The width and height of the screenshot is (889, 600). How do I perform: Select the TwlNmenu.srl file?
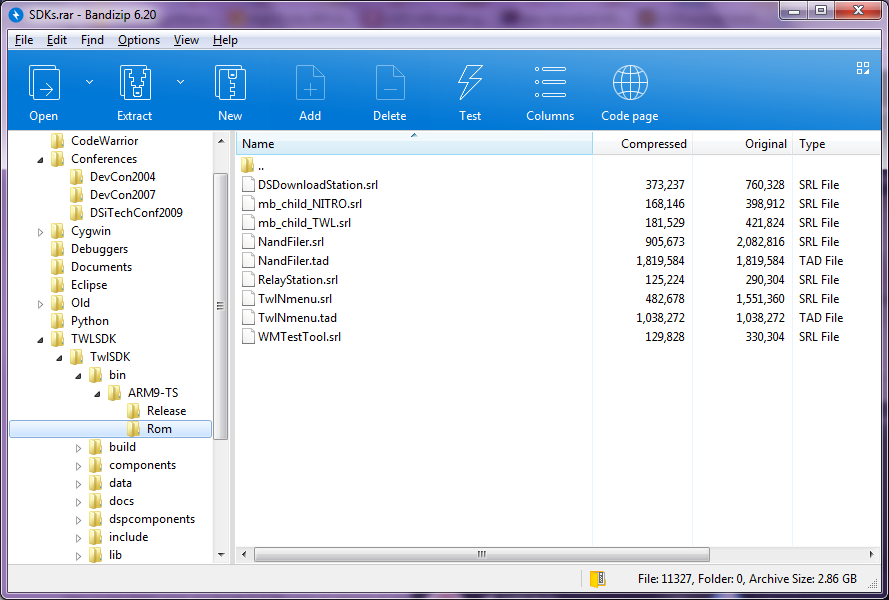coord(295,298)
